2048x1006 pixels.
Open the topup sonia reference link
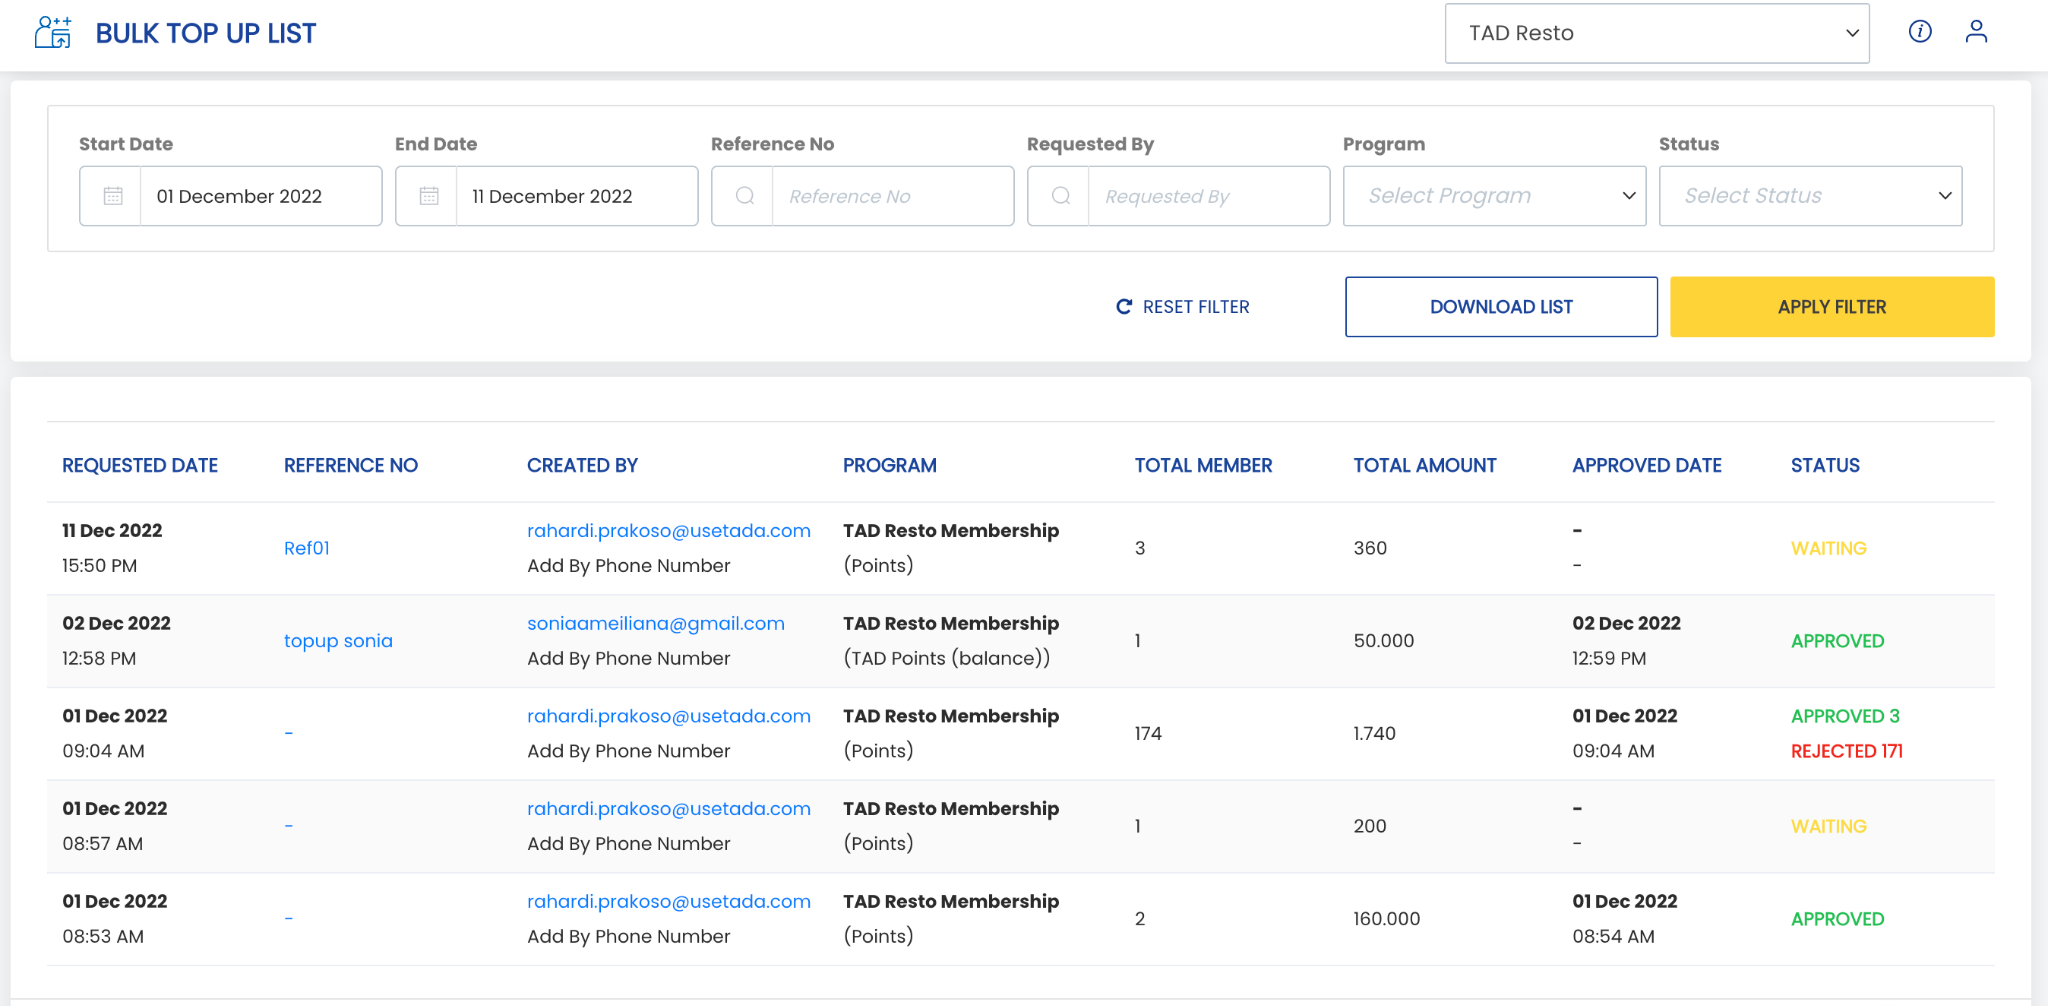(338, 641)
